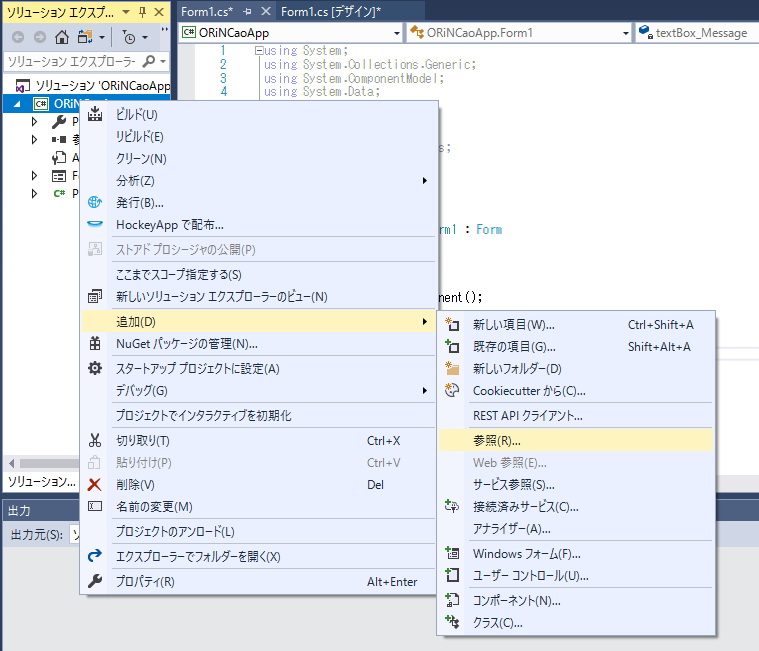Click the HockeyApp distribute icon

[x=95, y=224]
